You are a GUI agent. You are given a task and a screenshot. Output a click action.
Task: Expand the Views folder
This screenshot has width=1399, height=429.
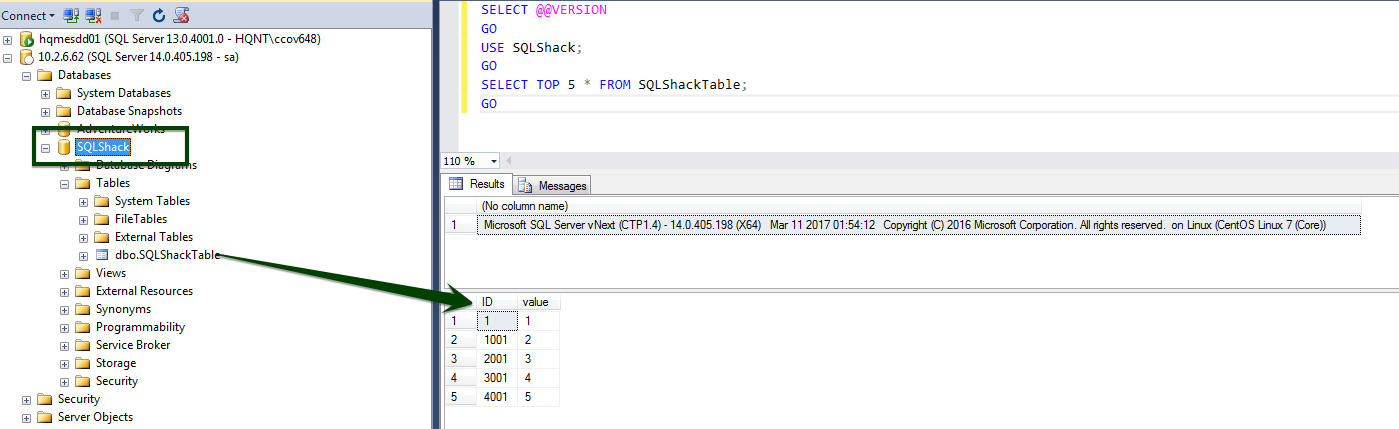tap(65, 273)
